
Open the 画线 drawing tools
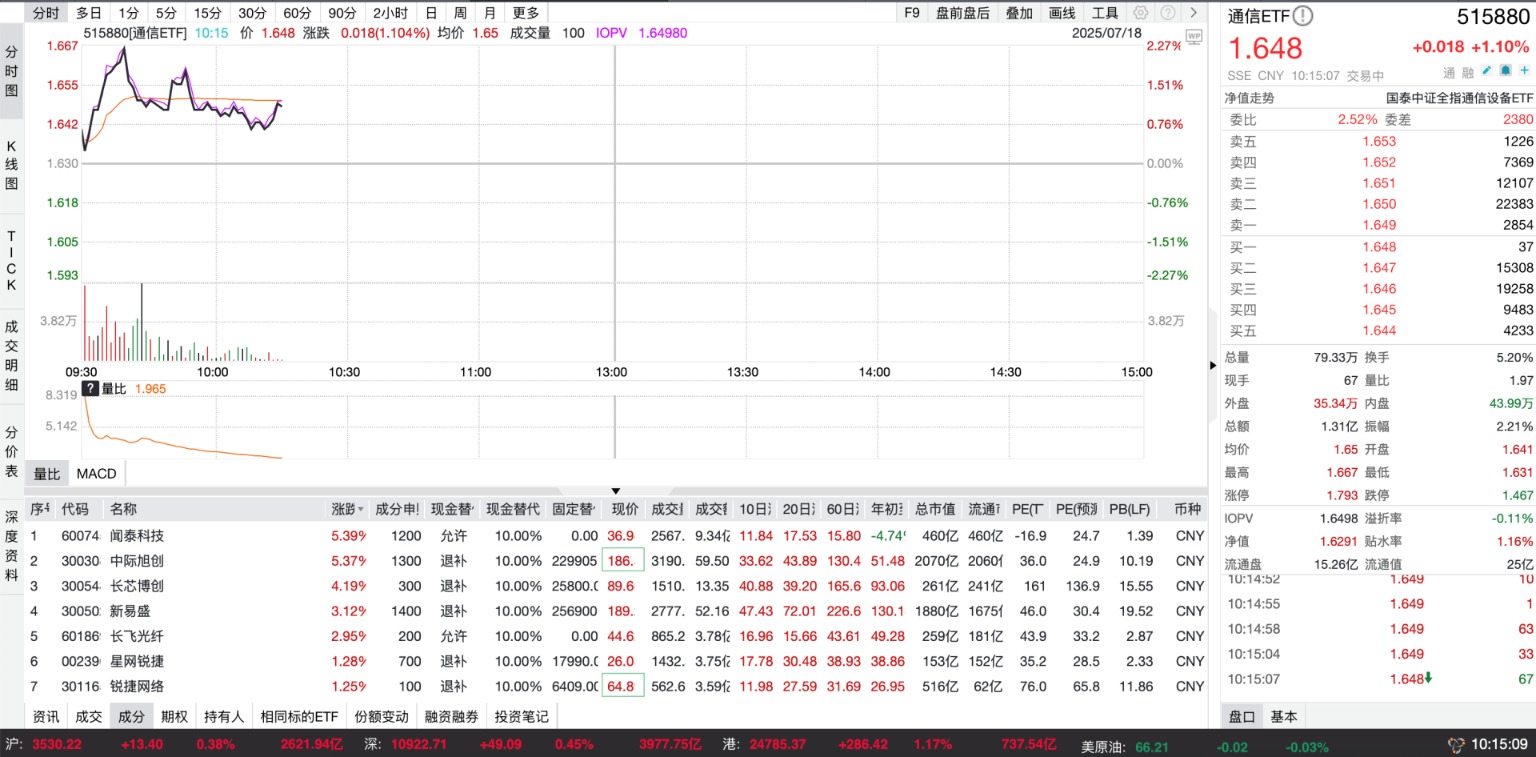click(1062, 13)
